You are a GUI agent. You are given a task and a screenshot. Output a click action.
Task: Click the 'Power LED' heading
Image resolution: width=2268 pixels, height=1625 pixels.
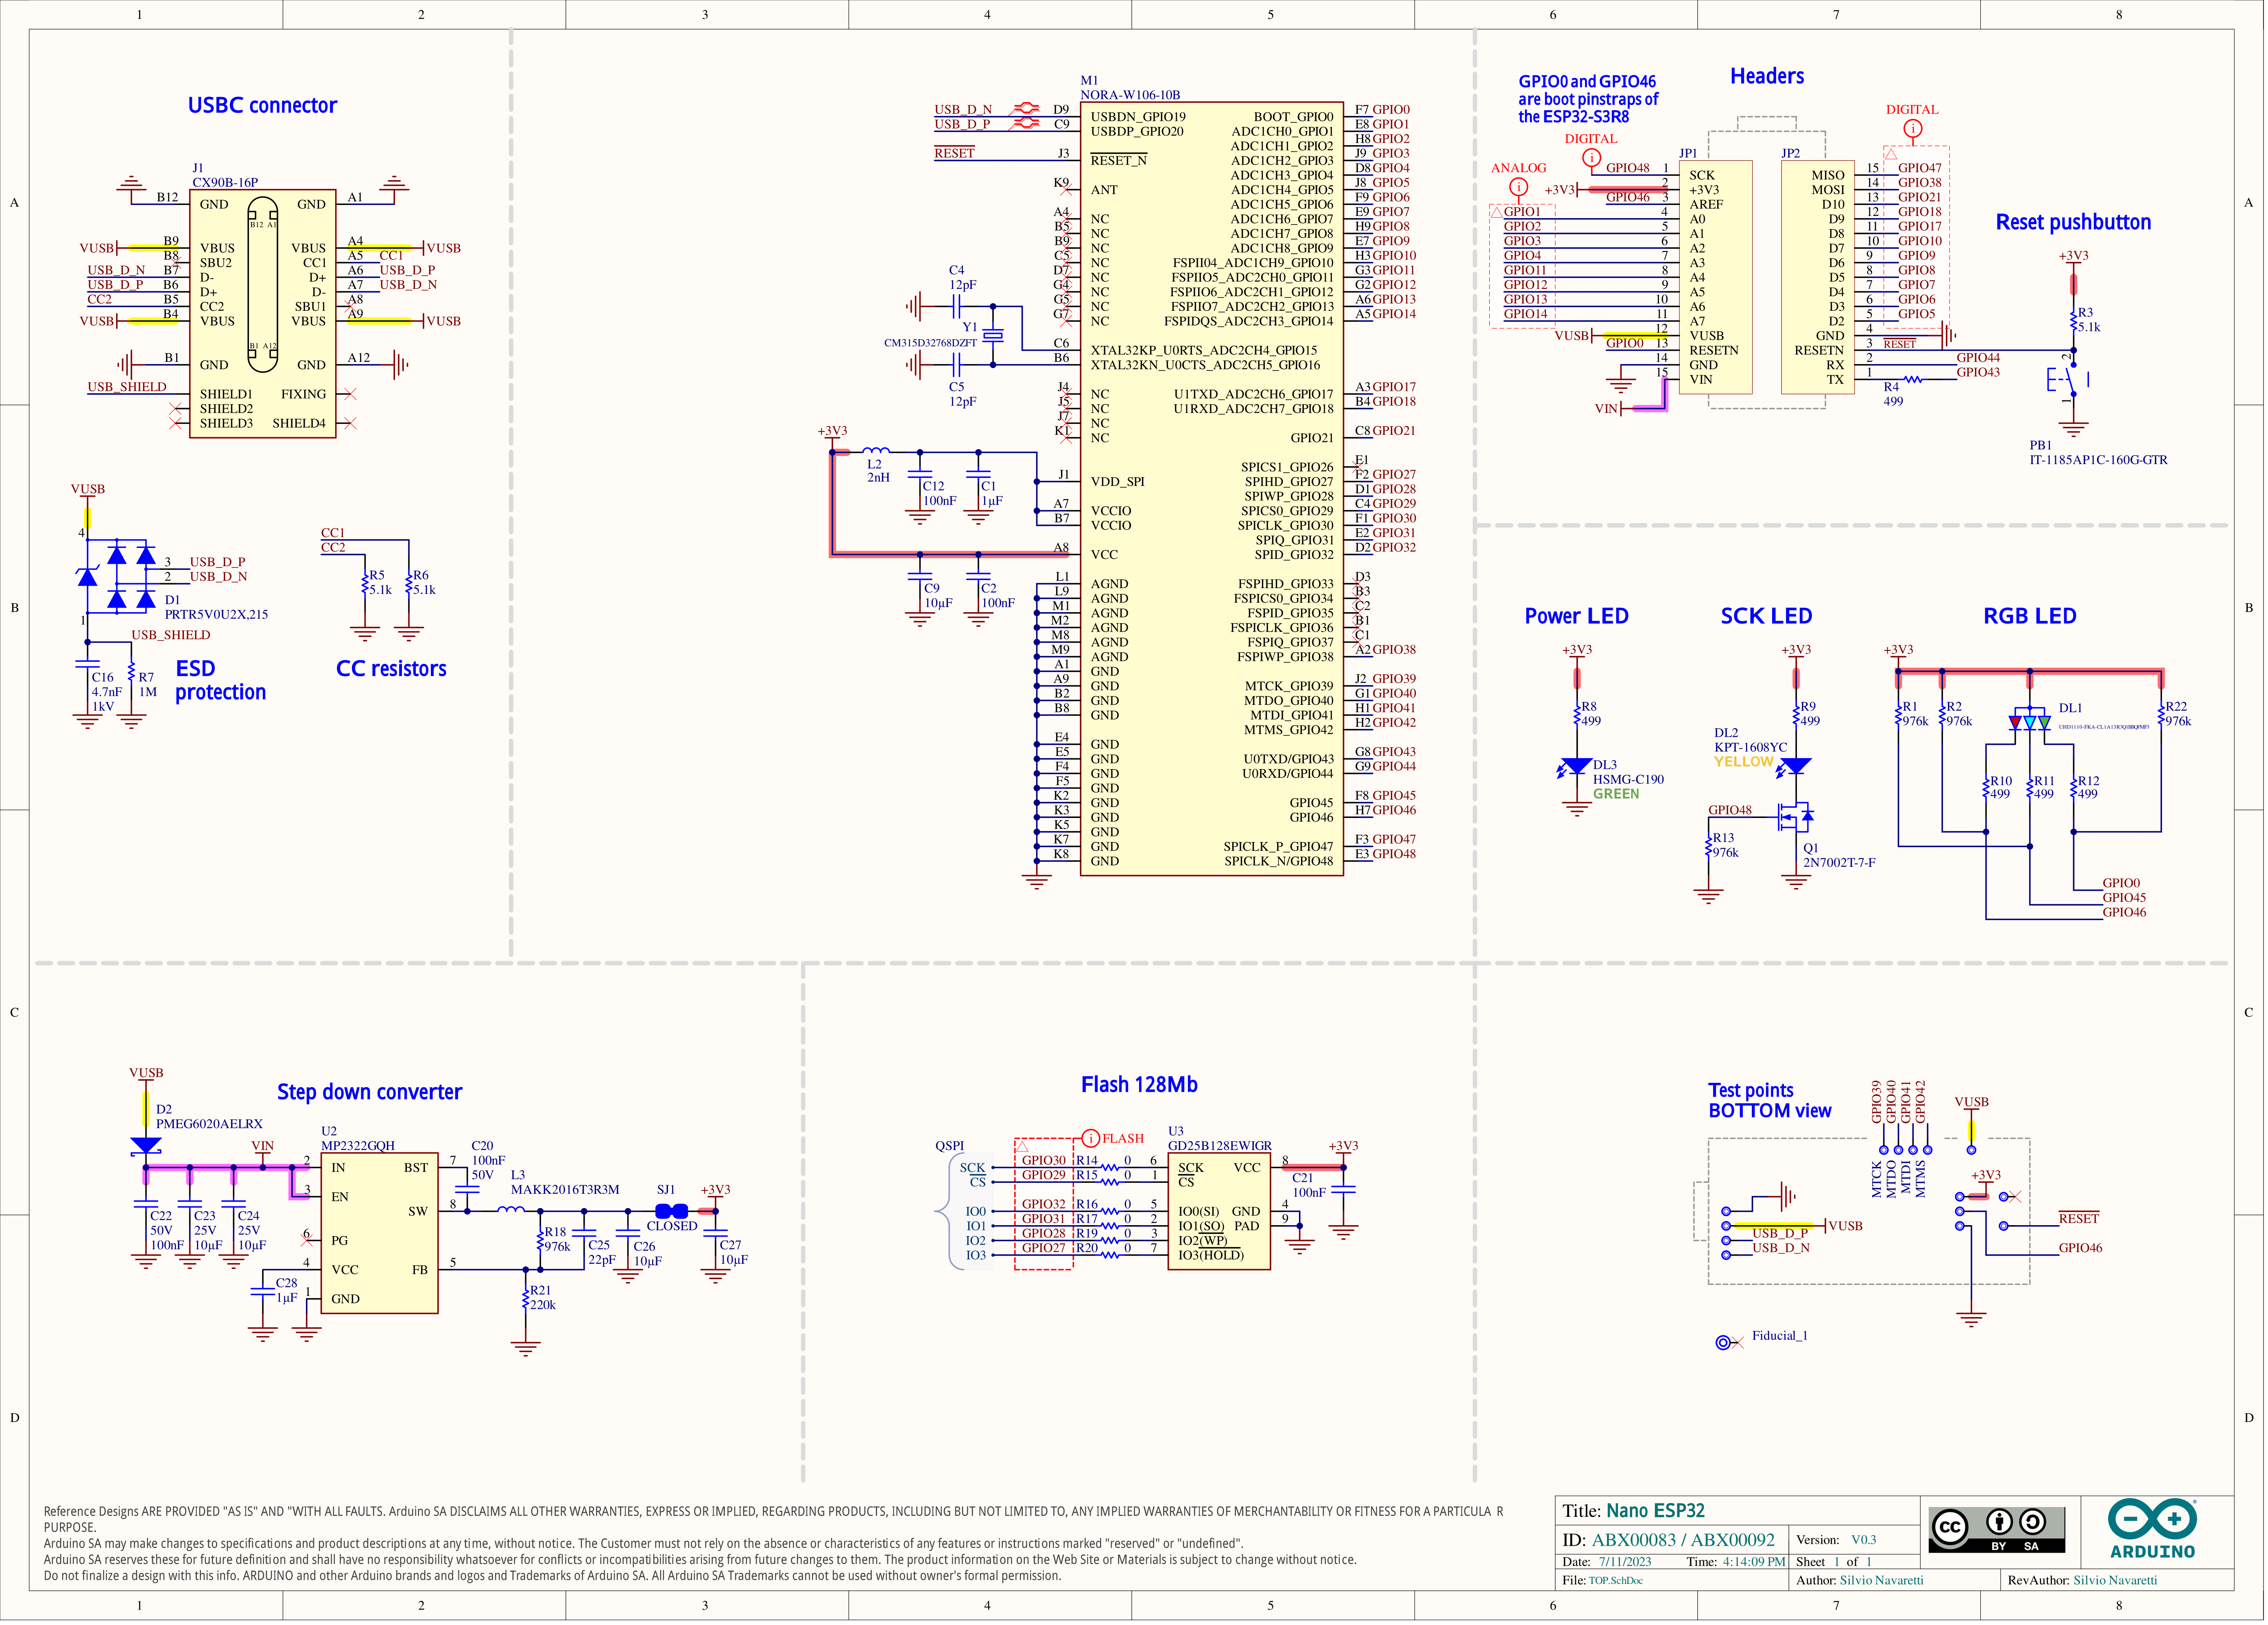coord(1576,616)
